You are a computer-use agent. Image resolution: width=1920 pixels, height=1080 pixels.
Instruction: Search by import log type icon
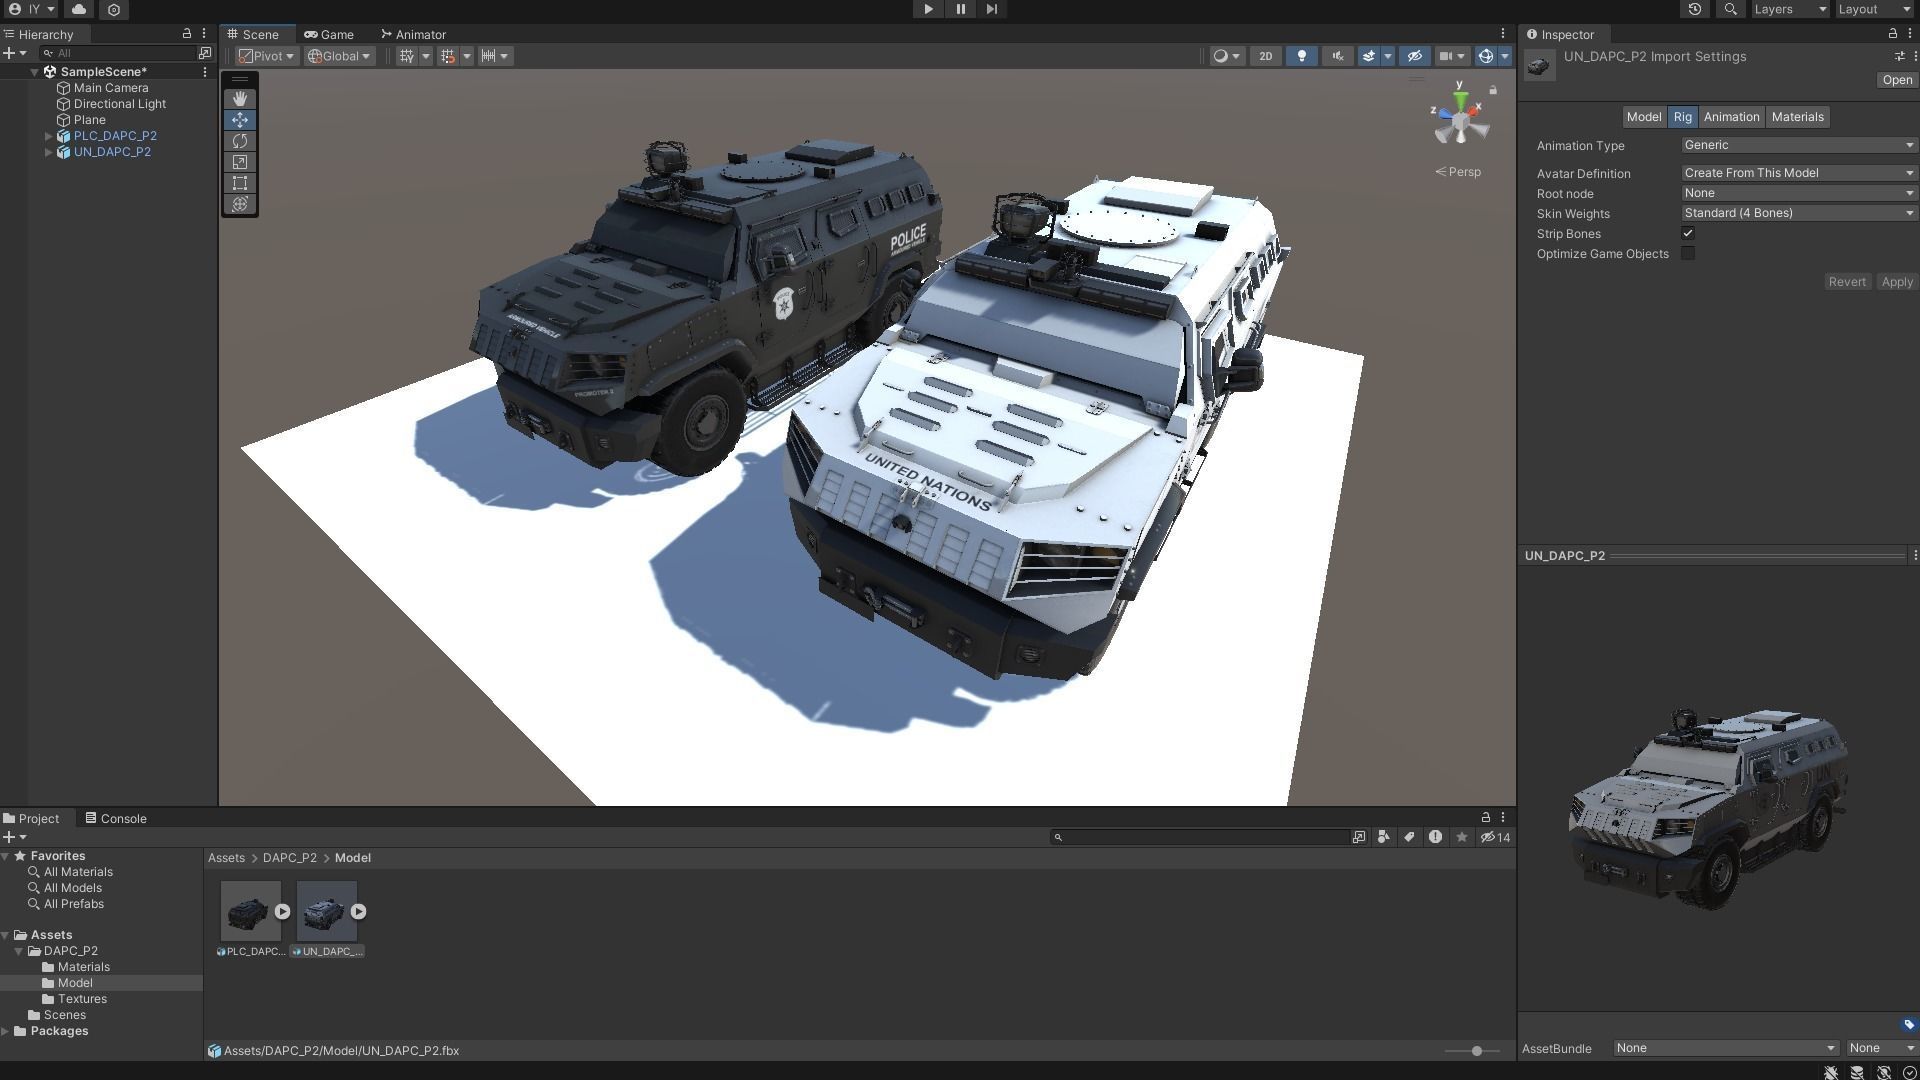click(1435, 837)
